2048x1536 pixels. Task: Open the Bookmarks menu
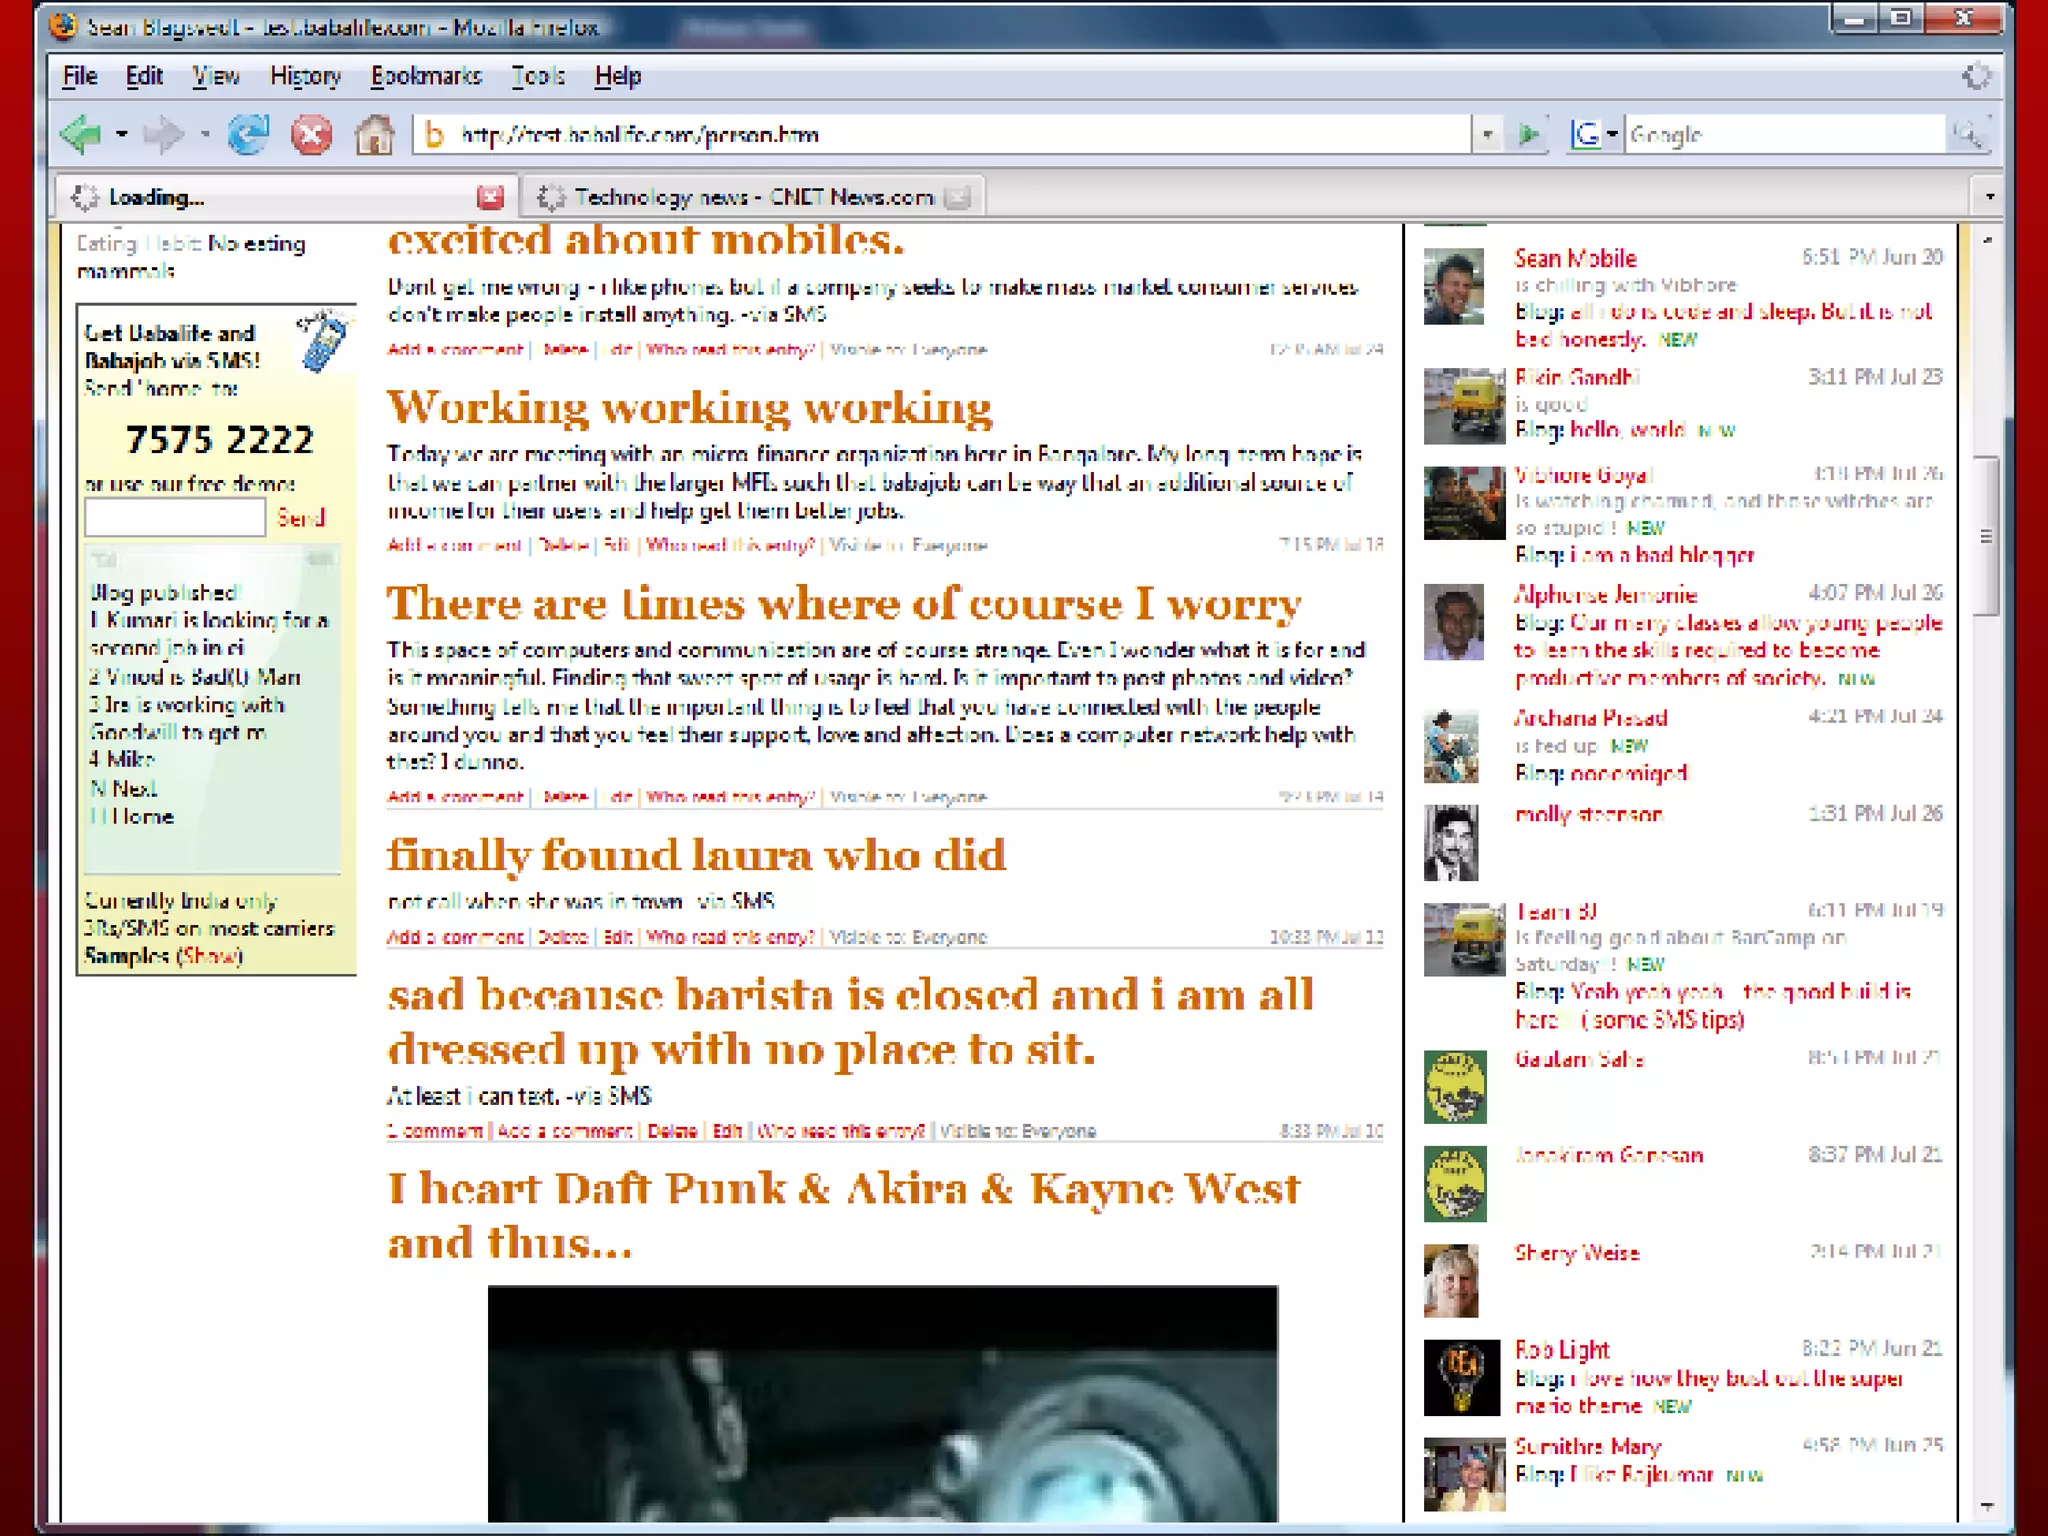click(426, 76)
